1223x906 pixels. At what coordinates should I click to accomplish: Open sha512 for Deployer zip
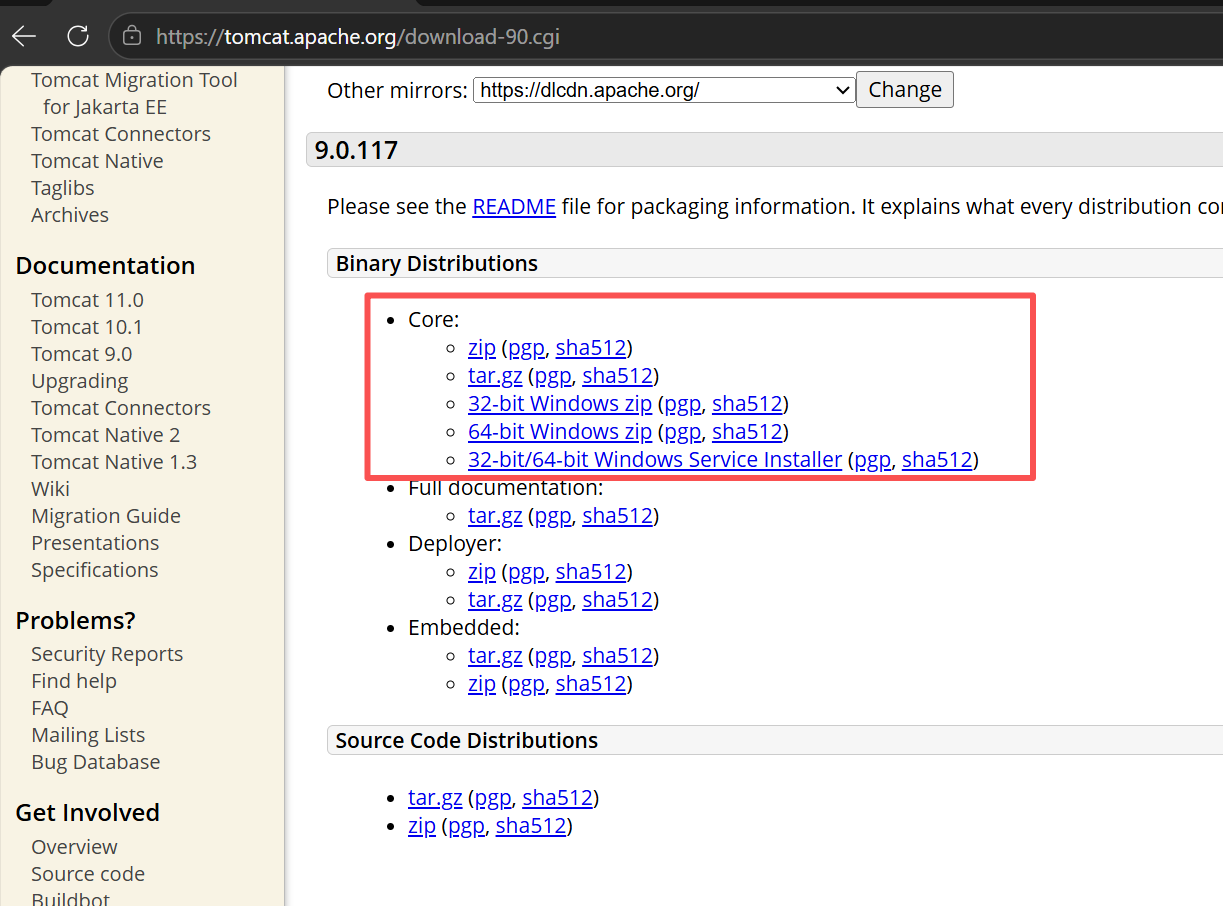pos(591,572)
